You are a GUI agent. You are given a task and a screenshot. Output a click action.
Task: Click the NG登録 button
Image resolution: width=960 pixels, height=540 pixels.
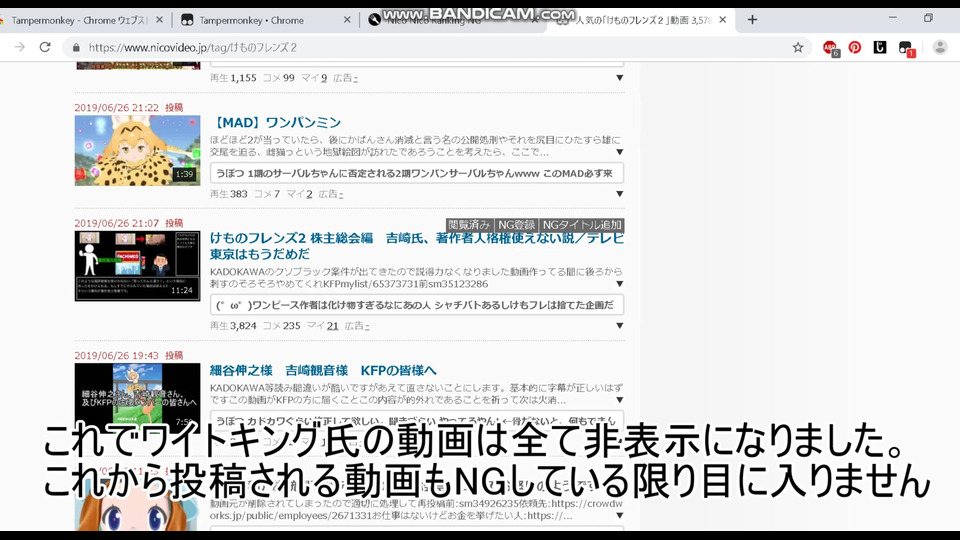[516, 225]
